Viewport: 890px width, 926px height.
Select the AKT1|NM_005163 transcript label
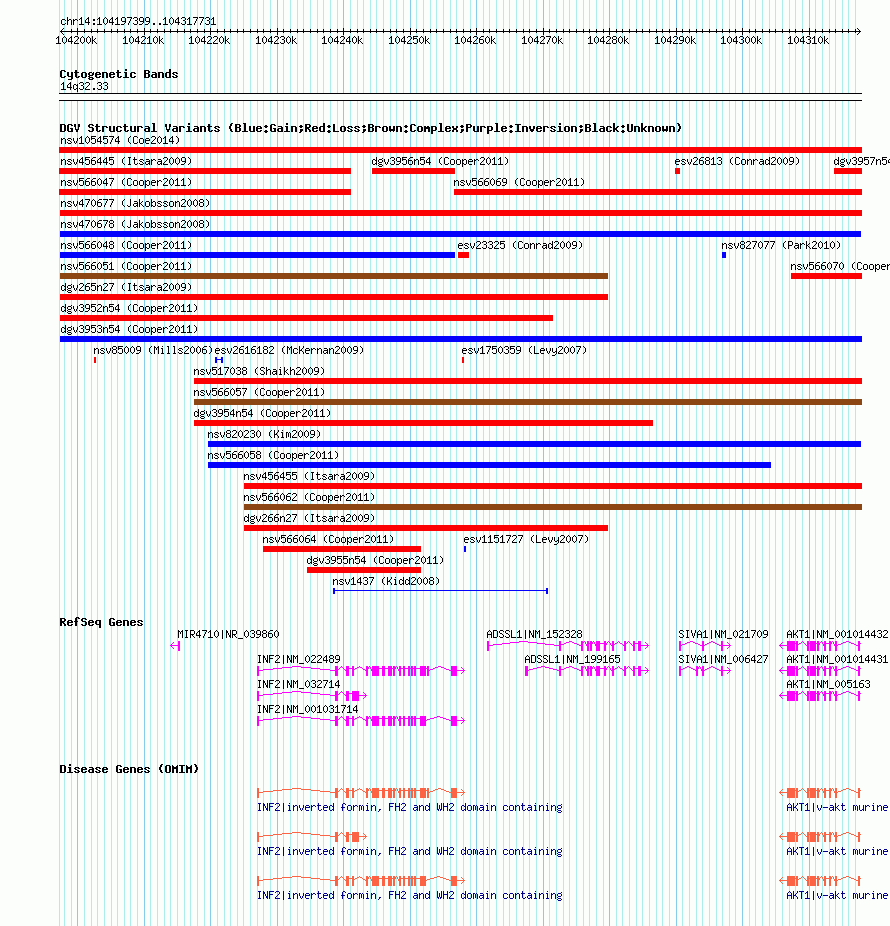pyautogui.click(x=828, y=684)
